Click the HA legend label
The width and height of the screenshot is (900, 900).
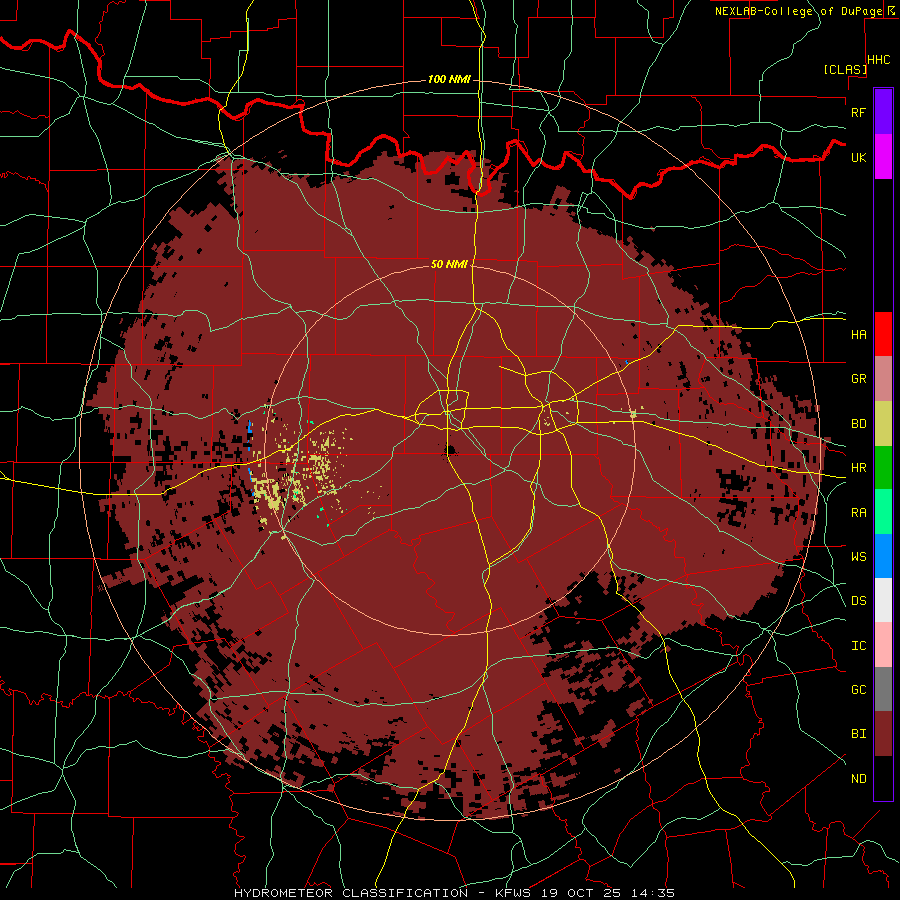859,335
